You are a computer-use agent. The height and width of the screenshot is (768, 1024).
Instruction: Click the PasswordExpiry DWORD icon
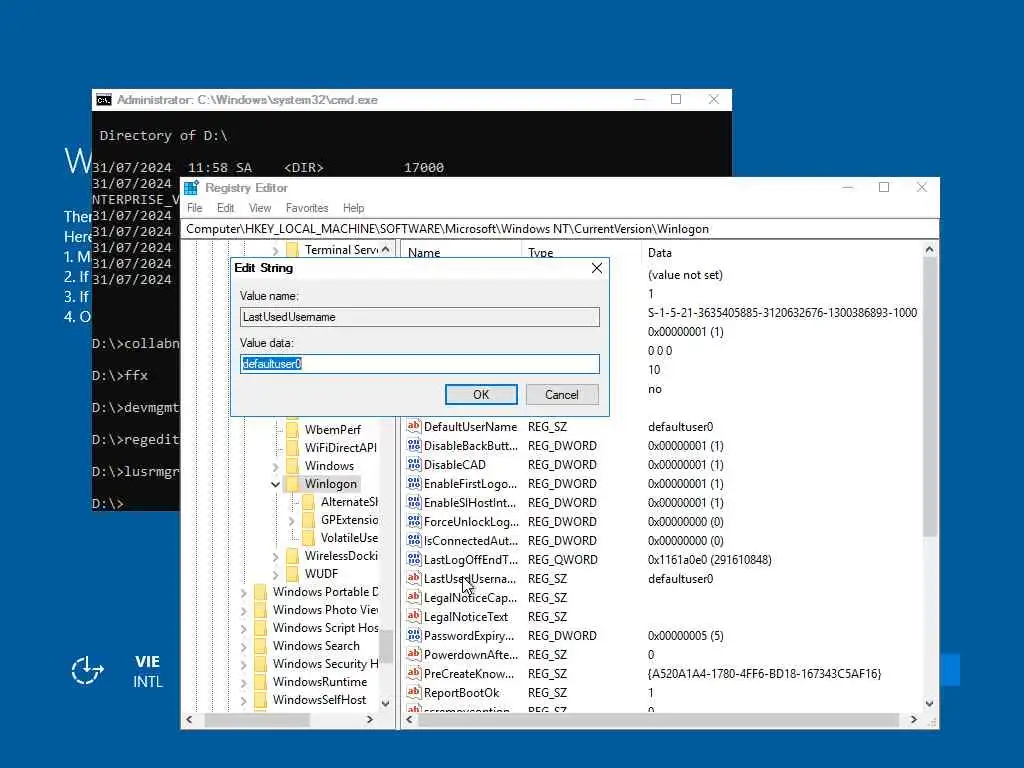[x=413, y=635]
